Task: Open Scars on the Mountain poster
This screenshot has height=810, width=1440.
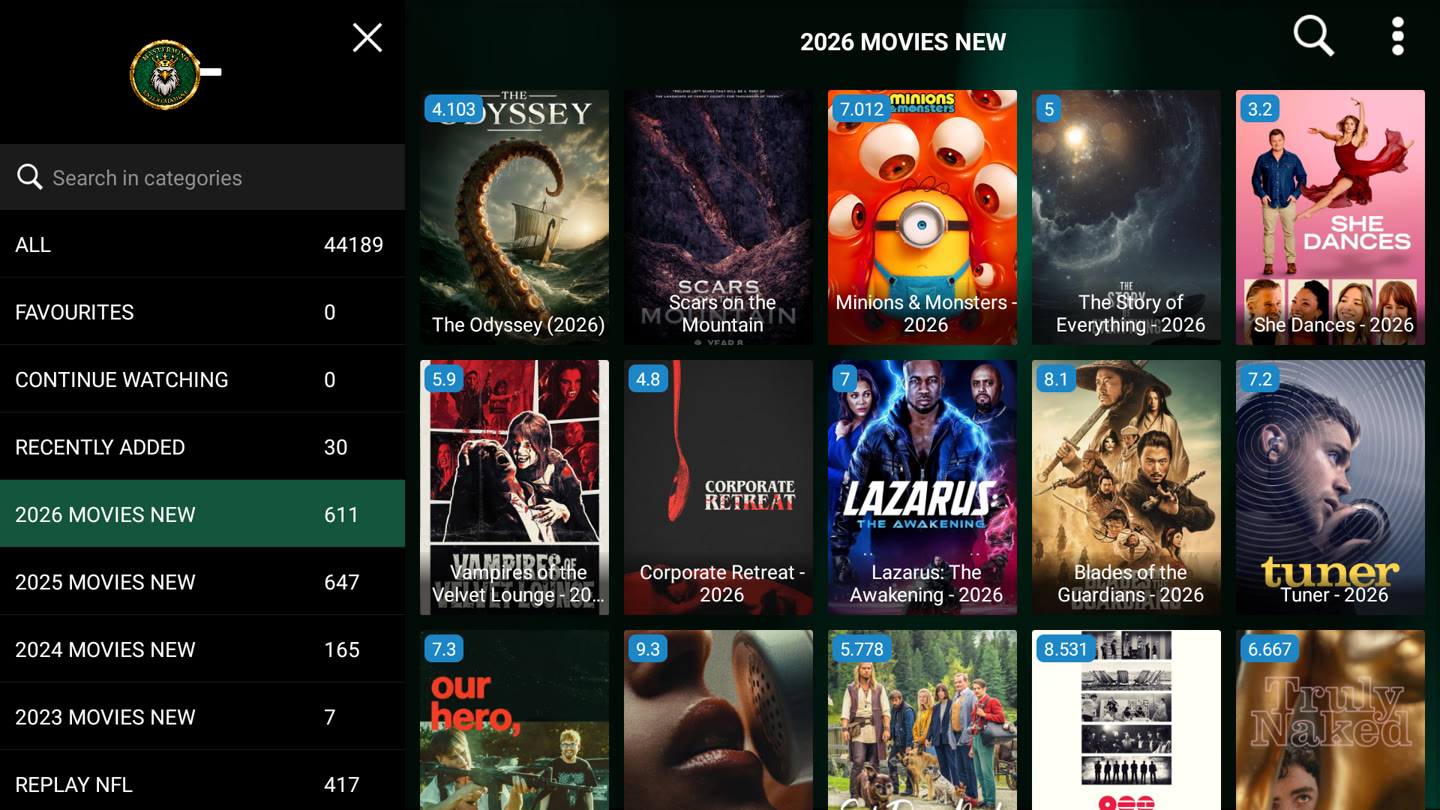Action: 718,218
